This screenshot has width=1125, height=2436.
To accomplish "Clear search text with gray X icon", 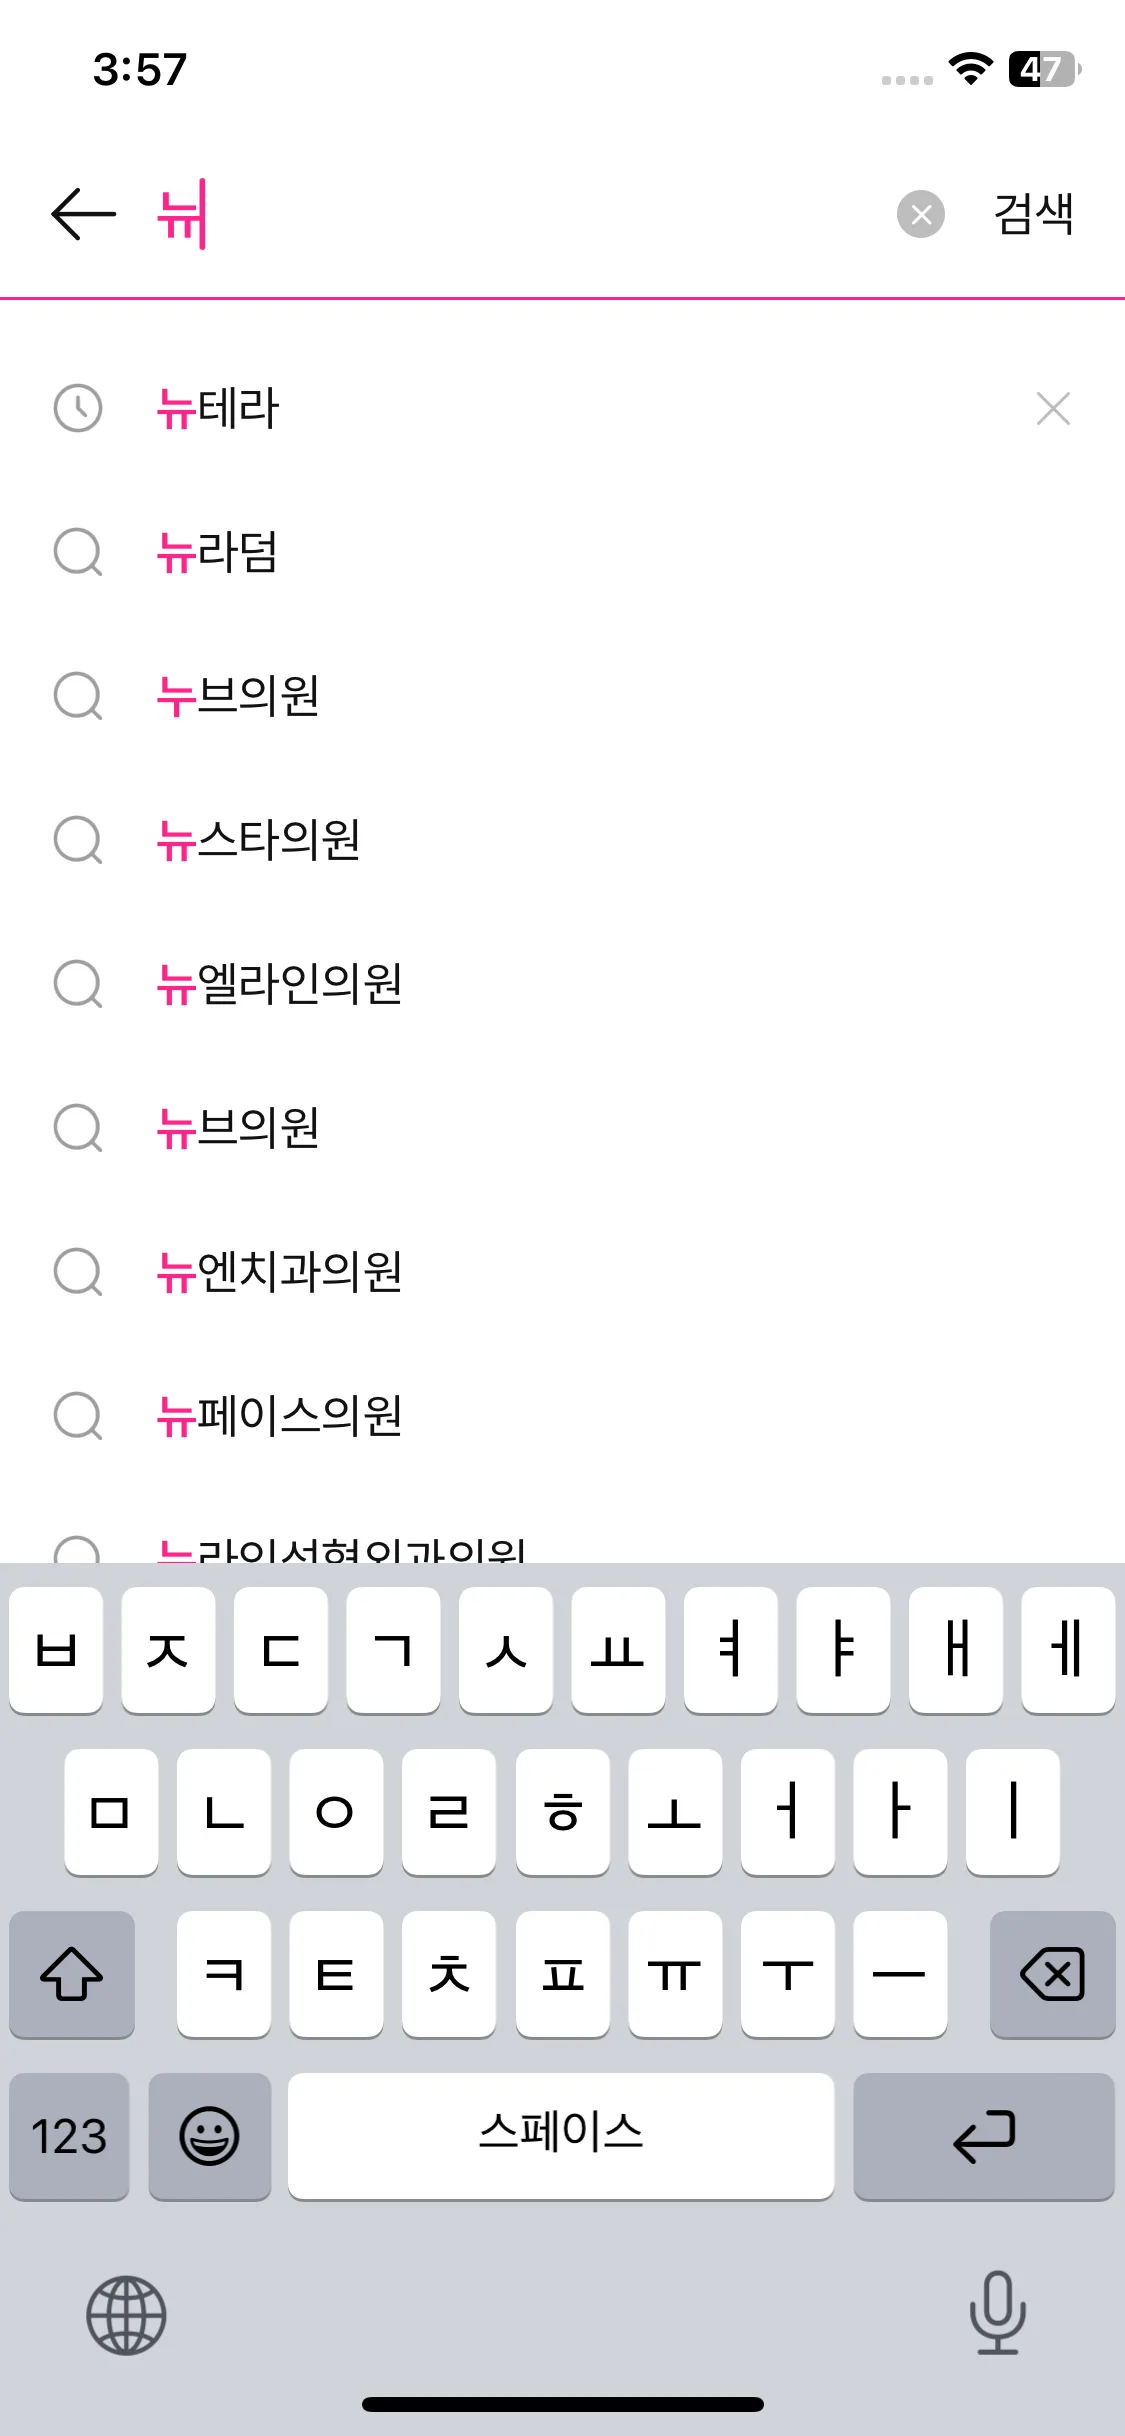I will point(921,214).
